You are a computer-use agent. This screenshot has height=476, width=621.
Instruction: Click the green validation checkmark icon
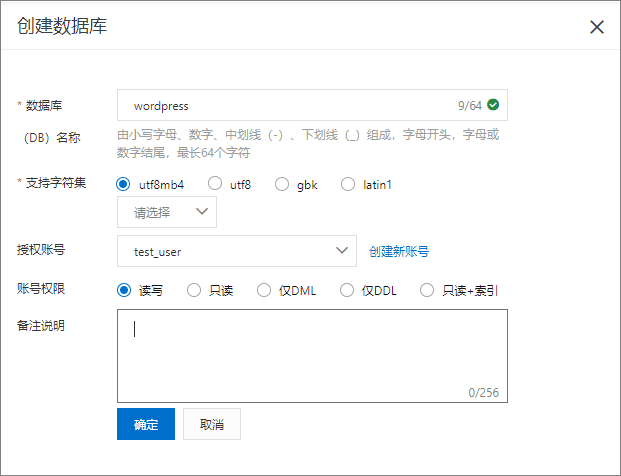pos(493,105)
